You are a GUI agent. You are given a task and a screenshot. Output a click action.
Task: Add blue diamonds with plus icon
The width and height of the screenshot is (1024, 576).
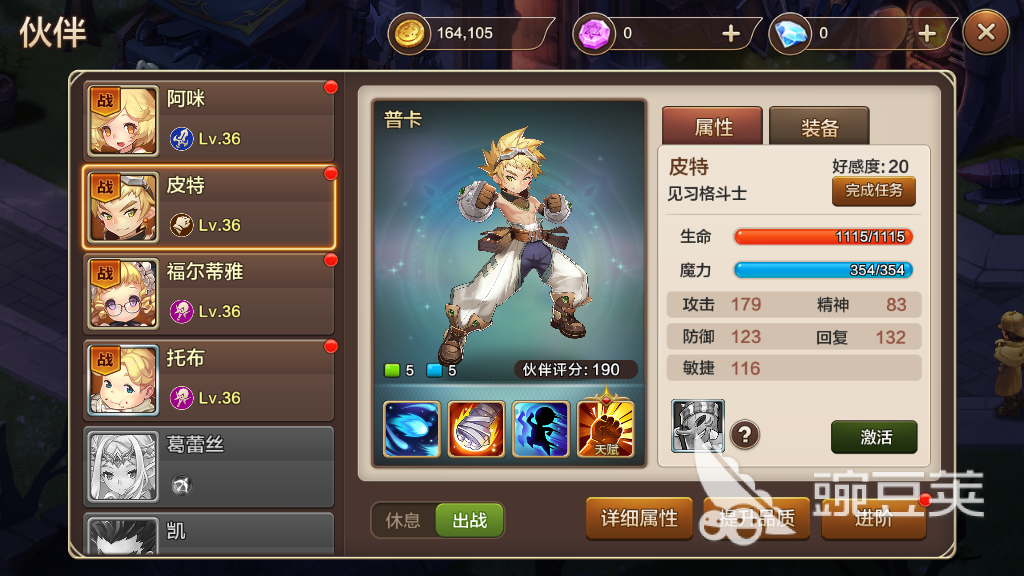tap(927, 33)
